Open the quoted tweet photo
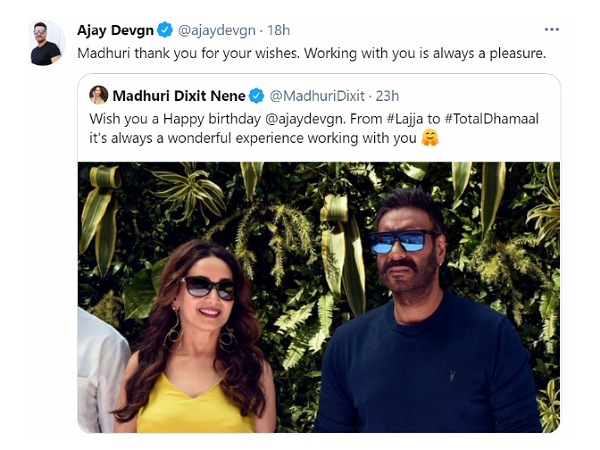 [319, 297]
